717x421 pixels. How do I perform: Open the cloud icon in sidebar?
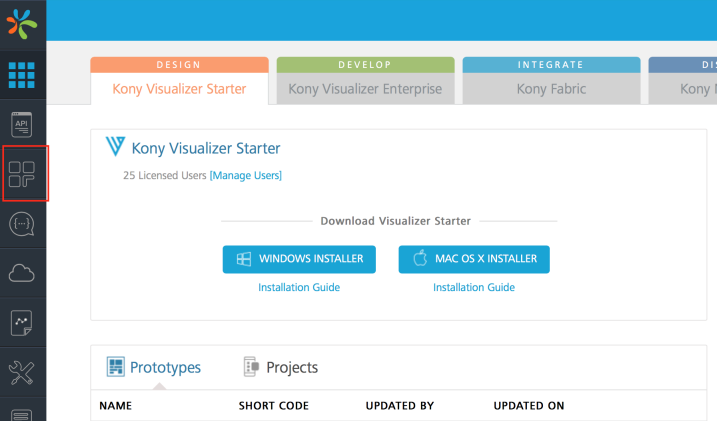point(21,273)
